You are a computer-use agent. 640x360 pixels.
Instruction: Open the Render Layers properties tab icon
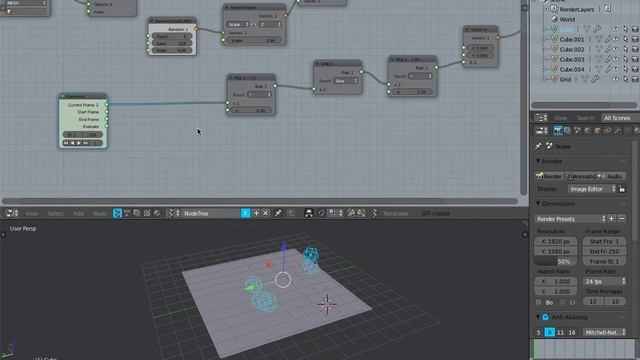[568, 131]
